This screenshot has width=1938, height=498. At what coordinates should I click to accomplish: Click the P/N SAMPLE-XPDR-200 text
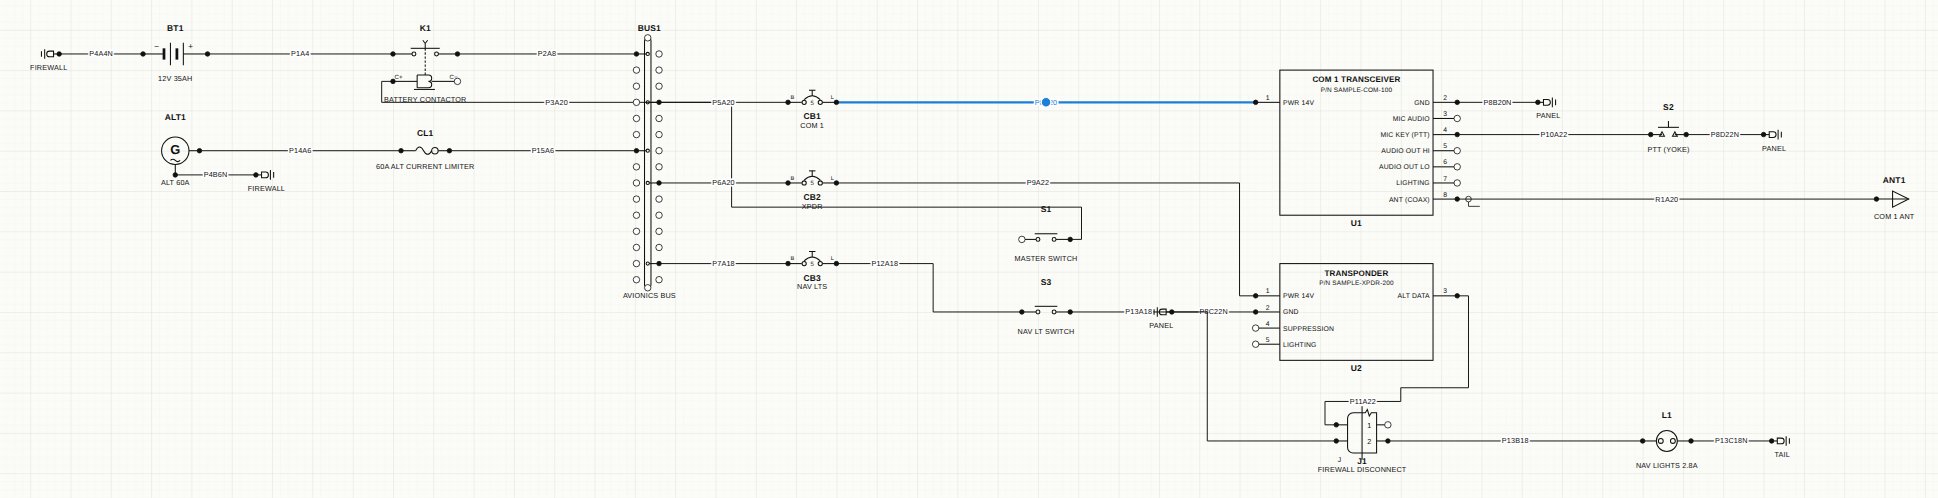(x=1357, y=283)
